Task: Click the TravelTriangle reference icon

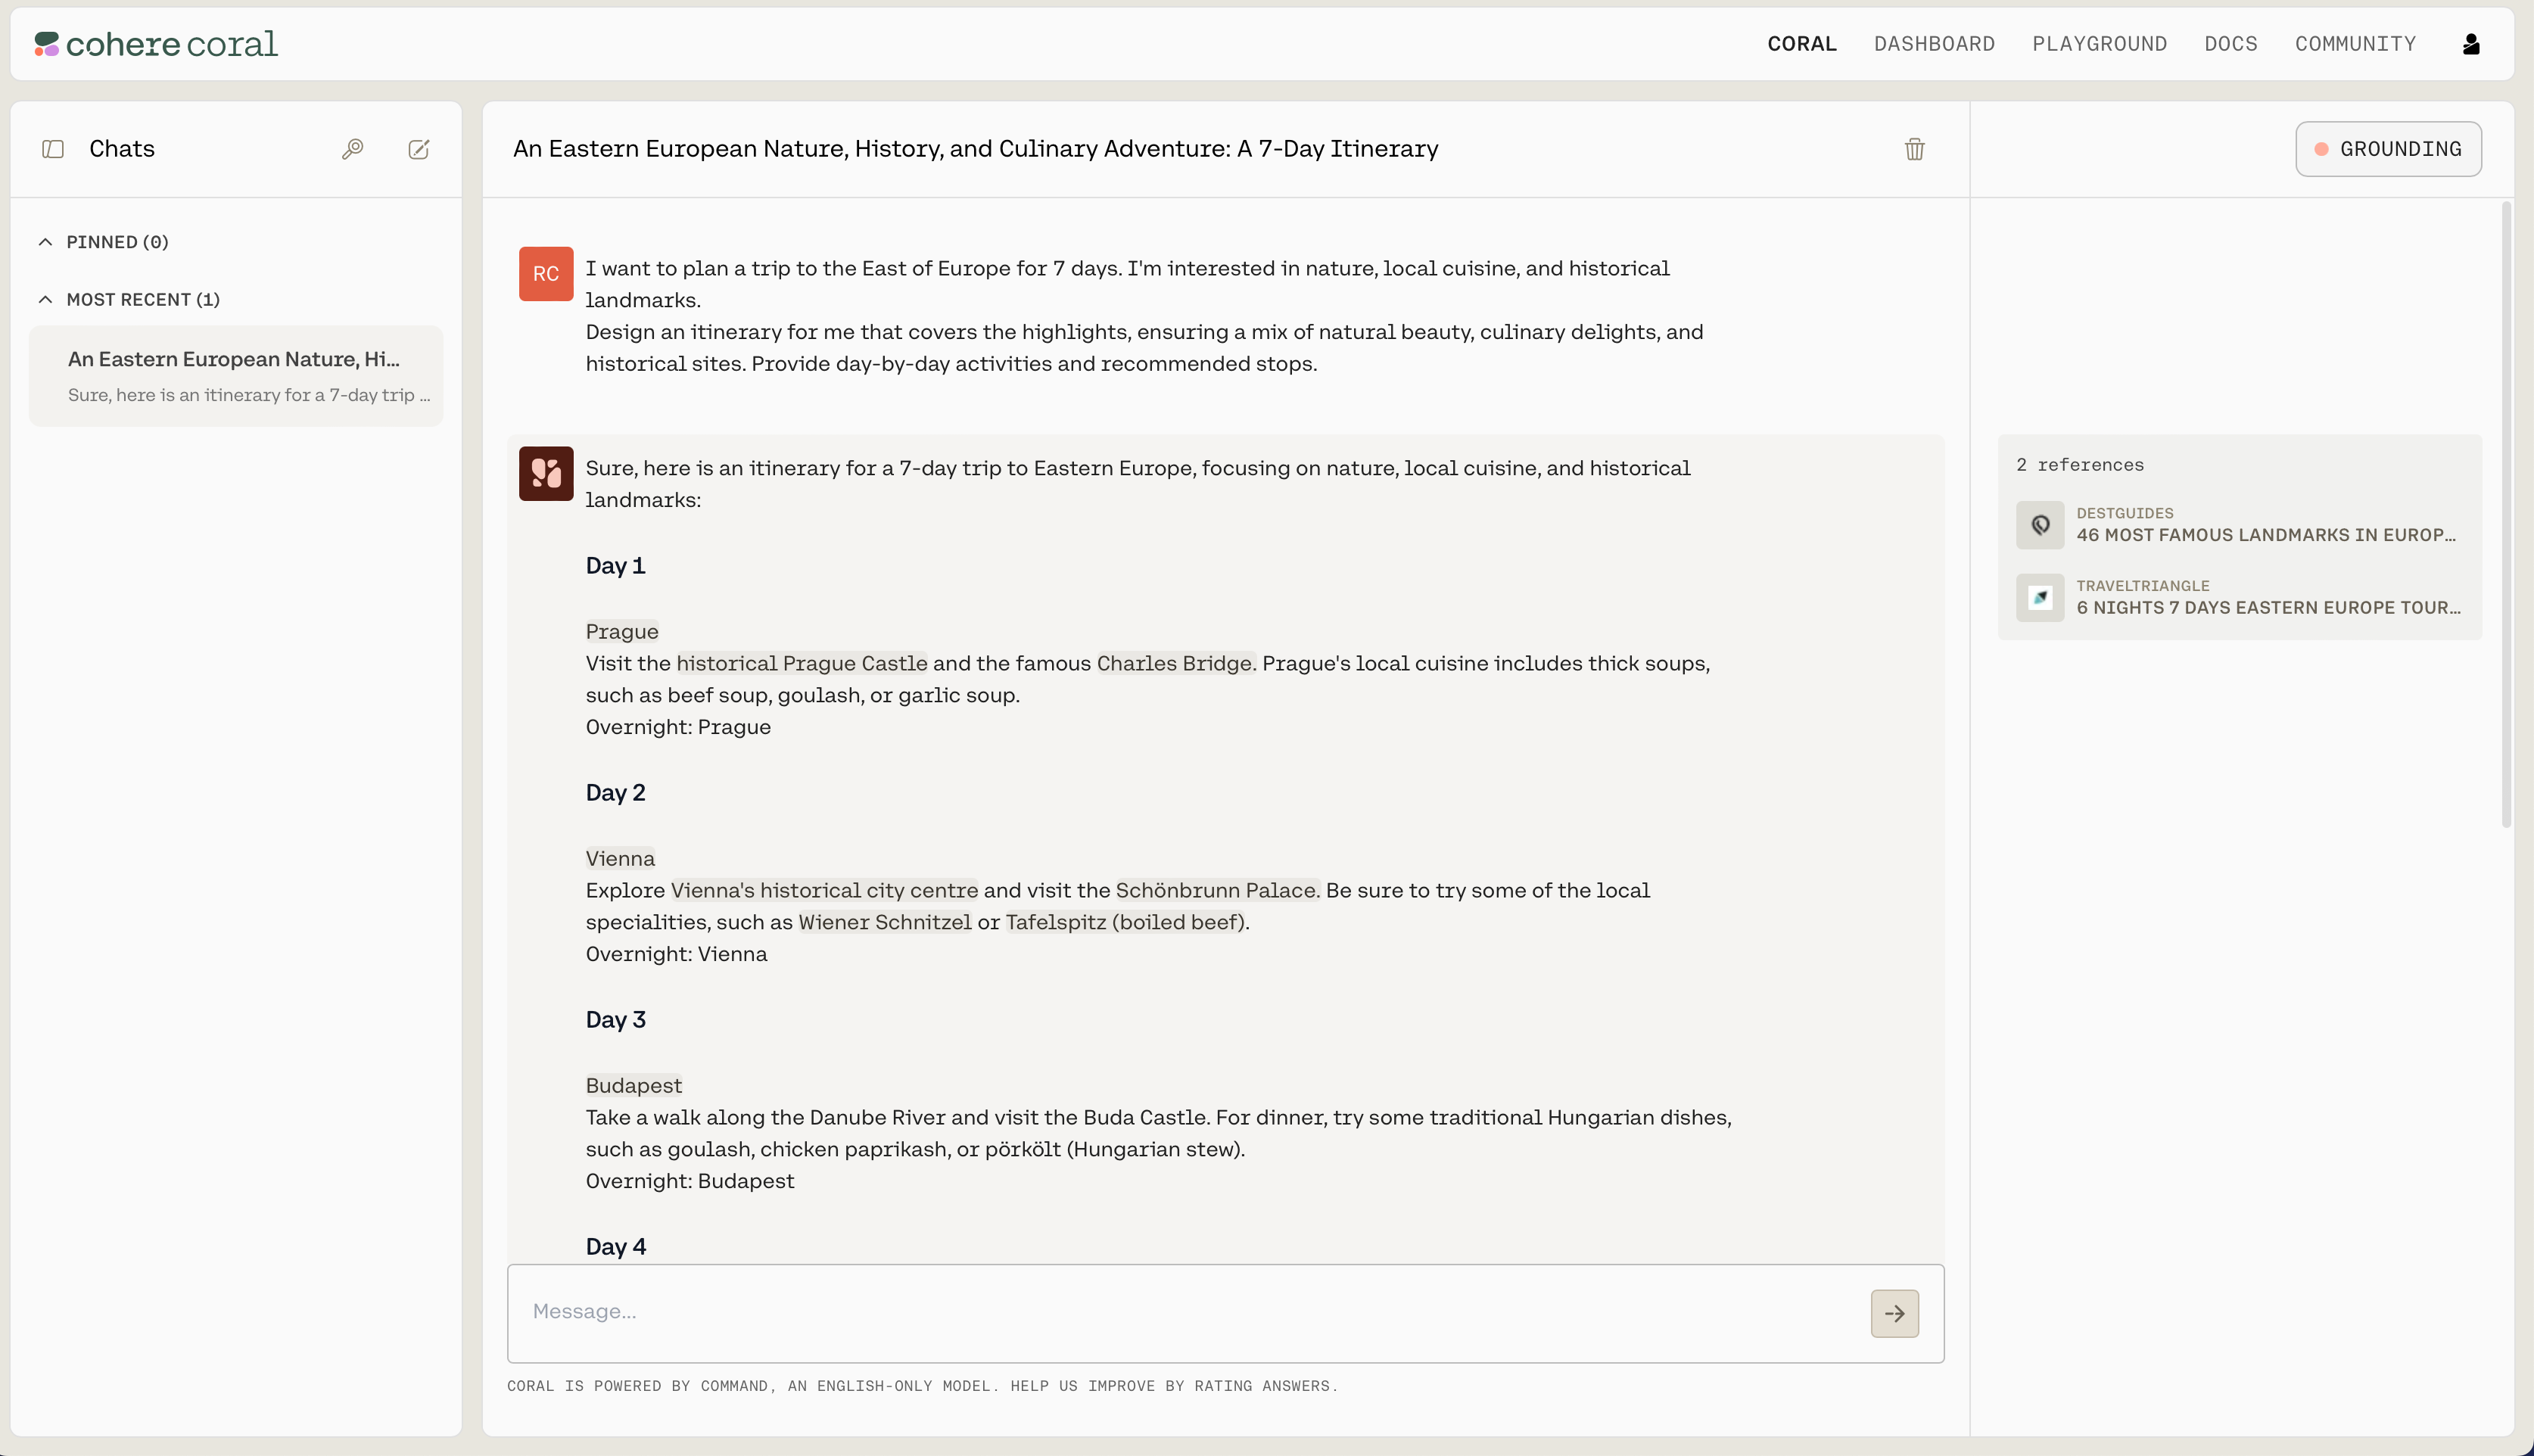Action: click(2040, 598)
